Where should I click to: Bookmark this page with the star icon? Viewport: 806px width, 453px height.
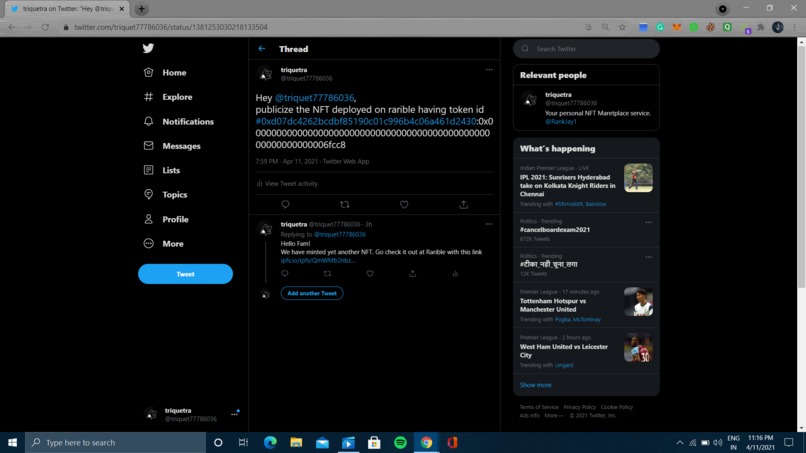pos(622,27)
